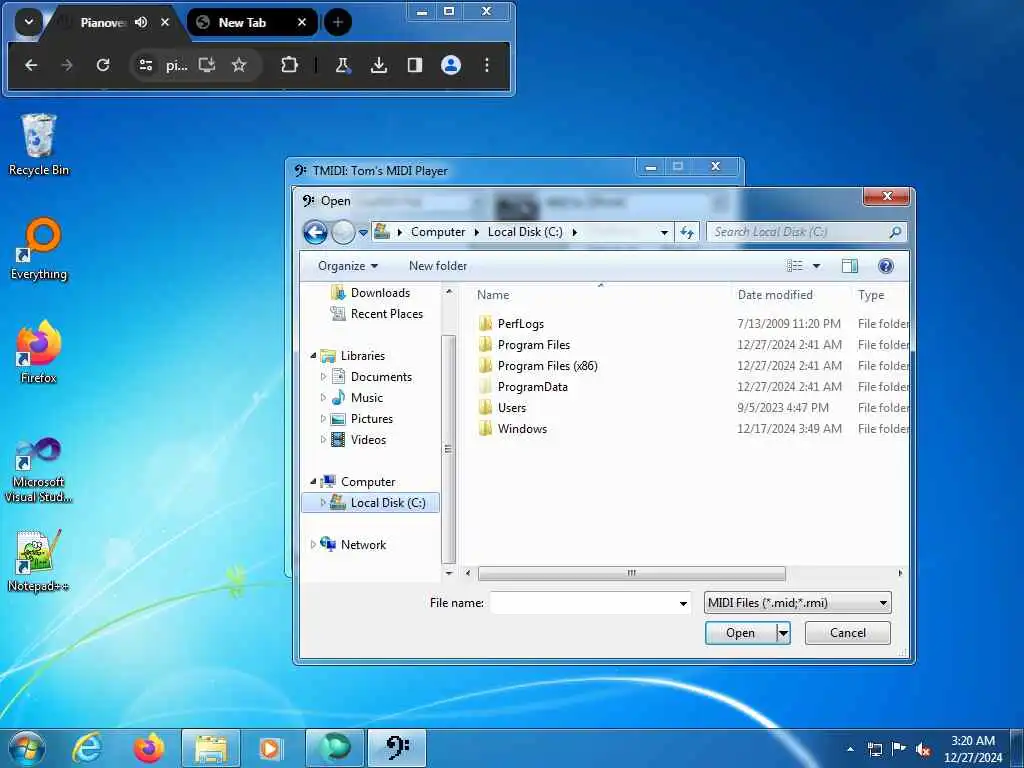The image size is (1024, 768).
Task: Open the Windows Start menu
Action: [27, 748]
